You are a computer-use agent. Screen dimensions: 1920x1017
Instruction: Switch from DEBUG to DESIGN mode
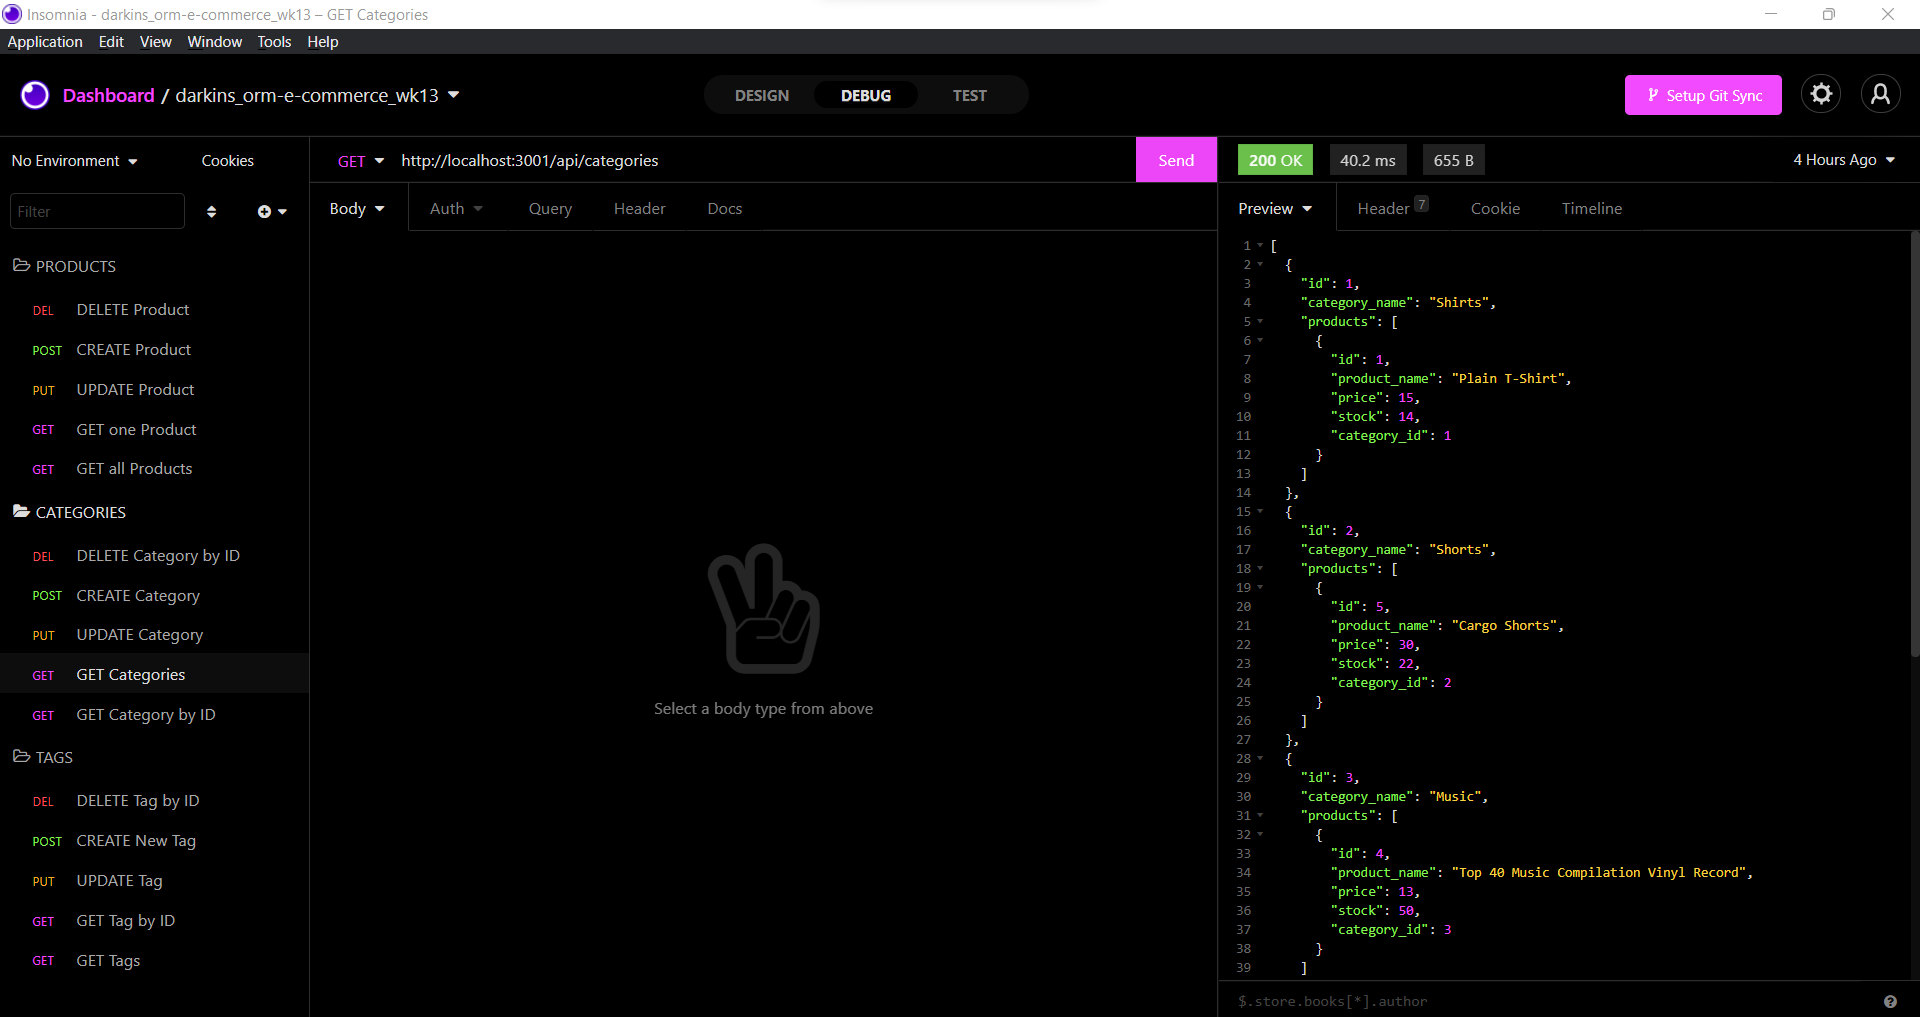click(x=761, y=95)
